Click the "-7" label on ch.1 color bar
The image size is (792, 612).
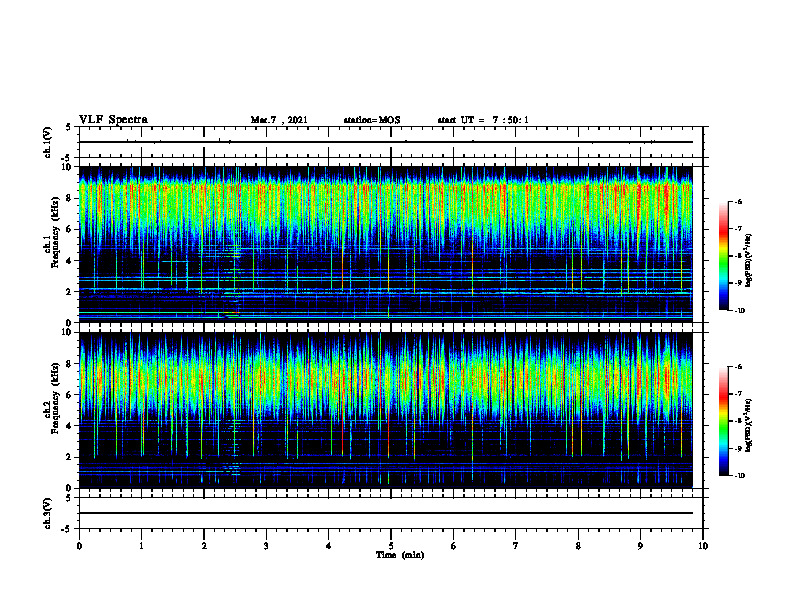tap(738, 229)
